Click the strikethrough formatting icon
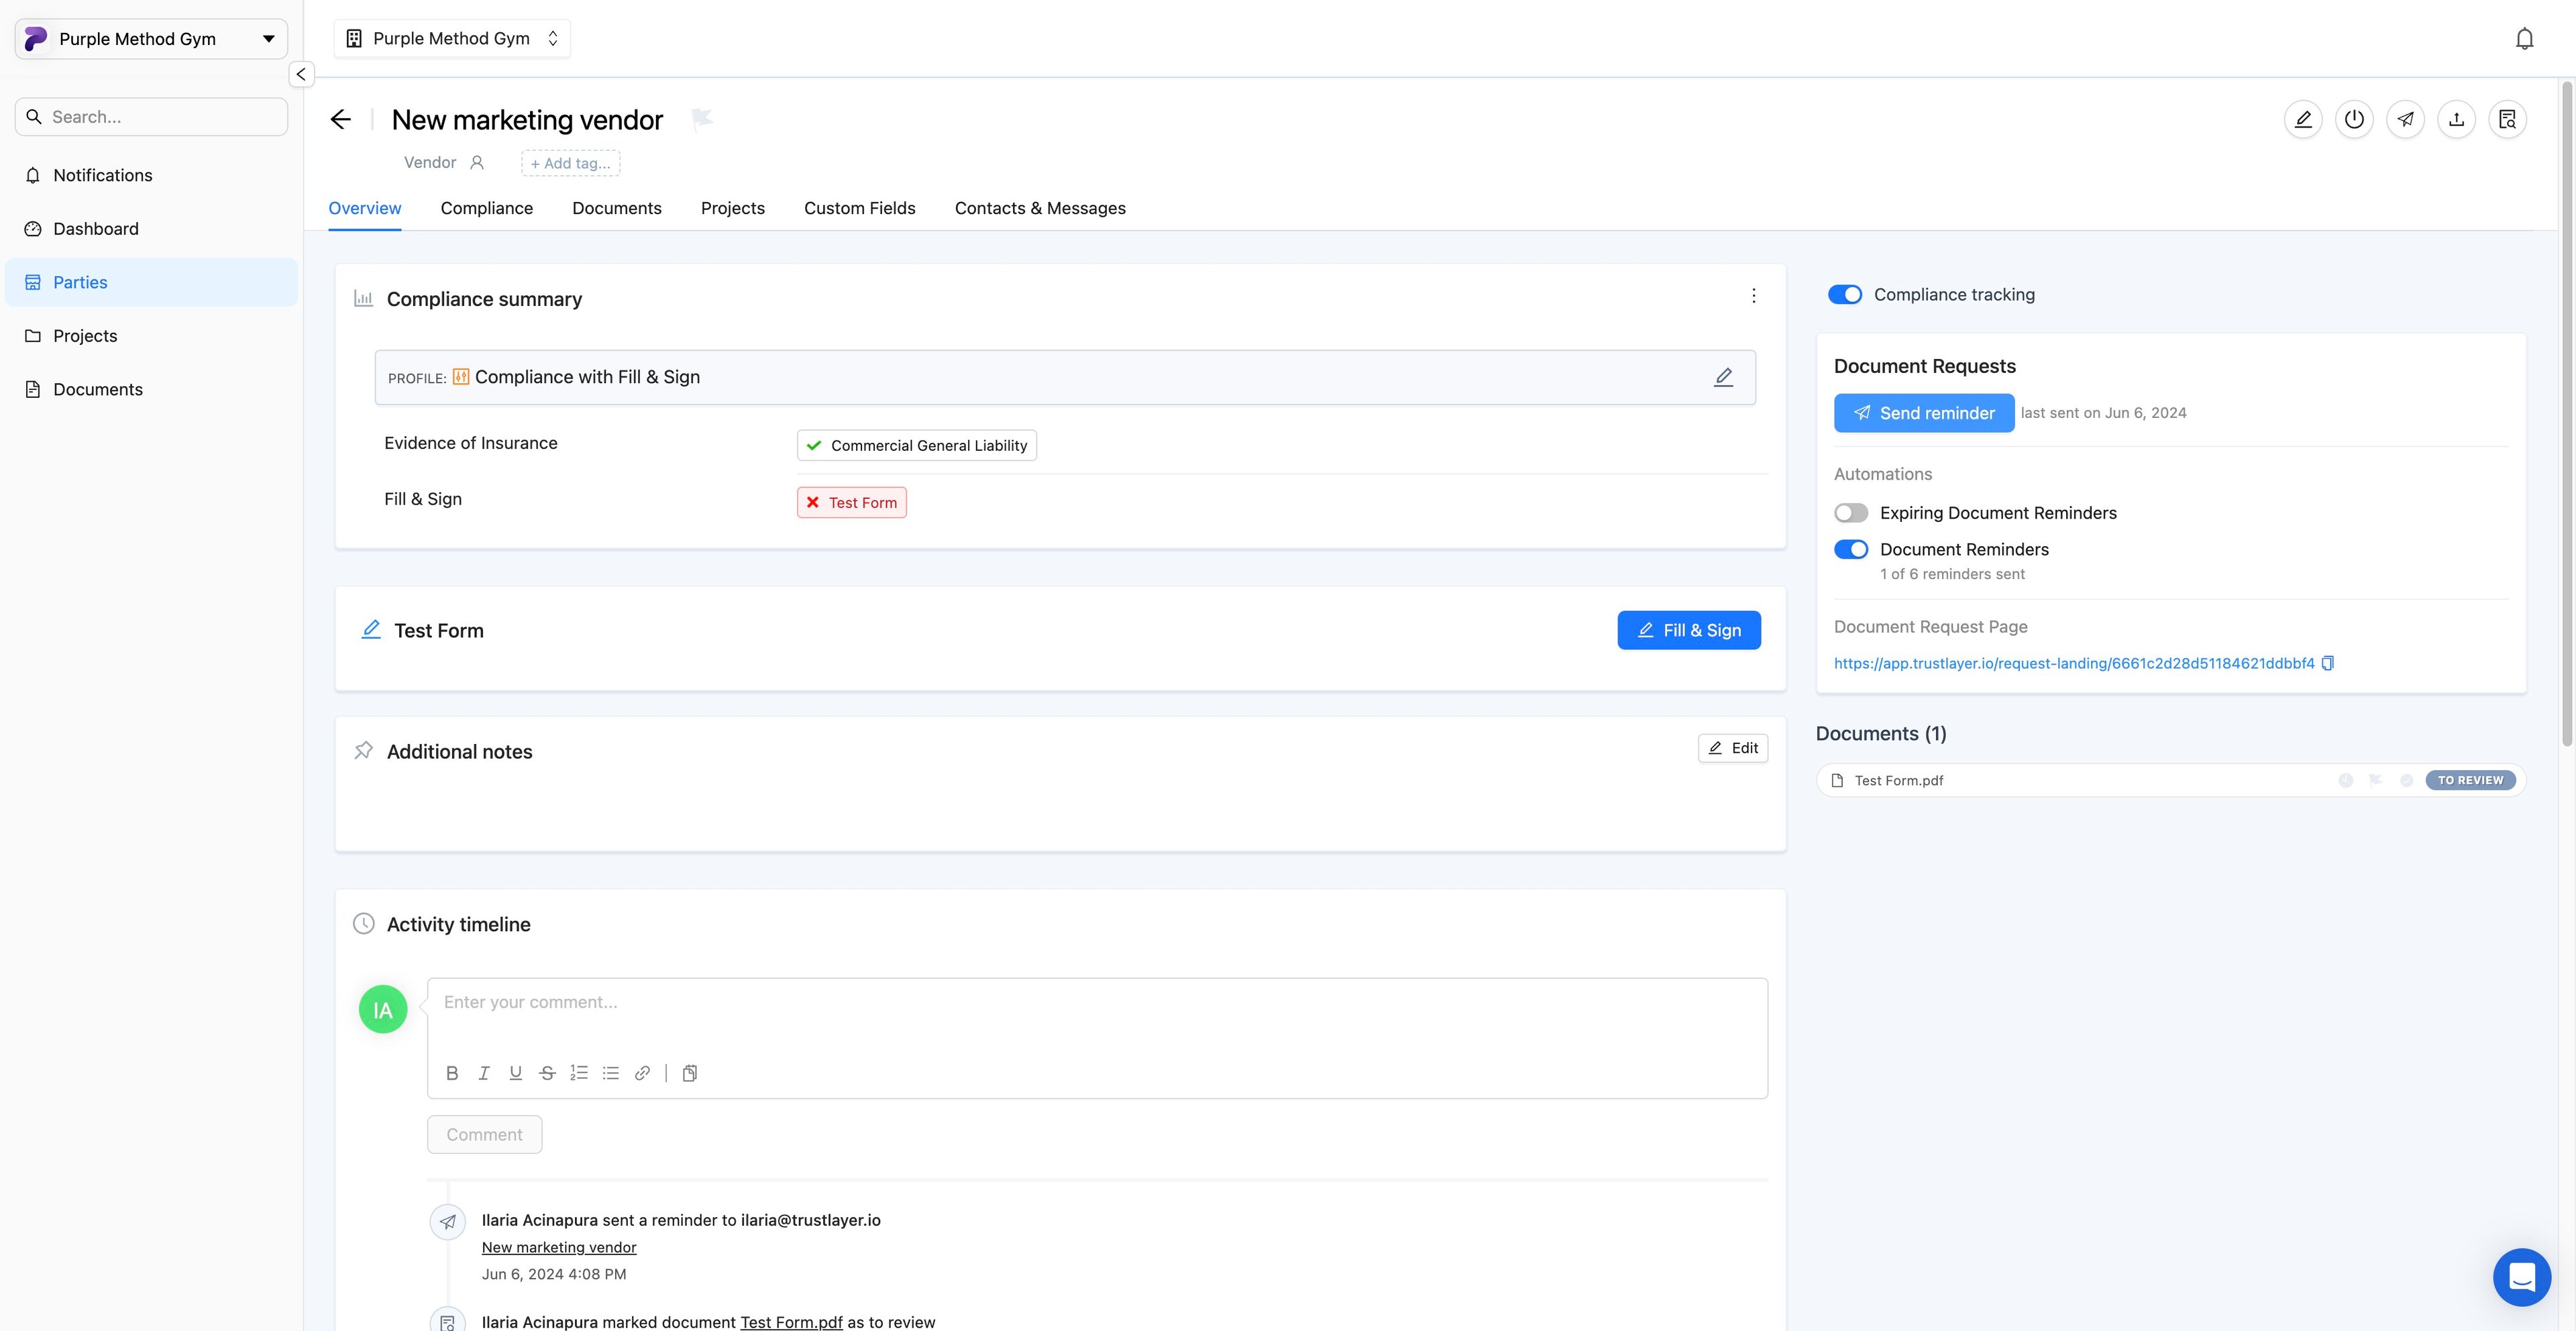 click(547, 1073)
